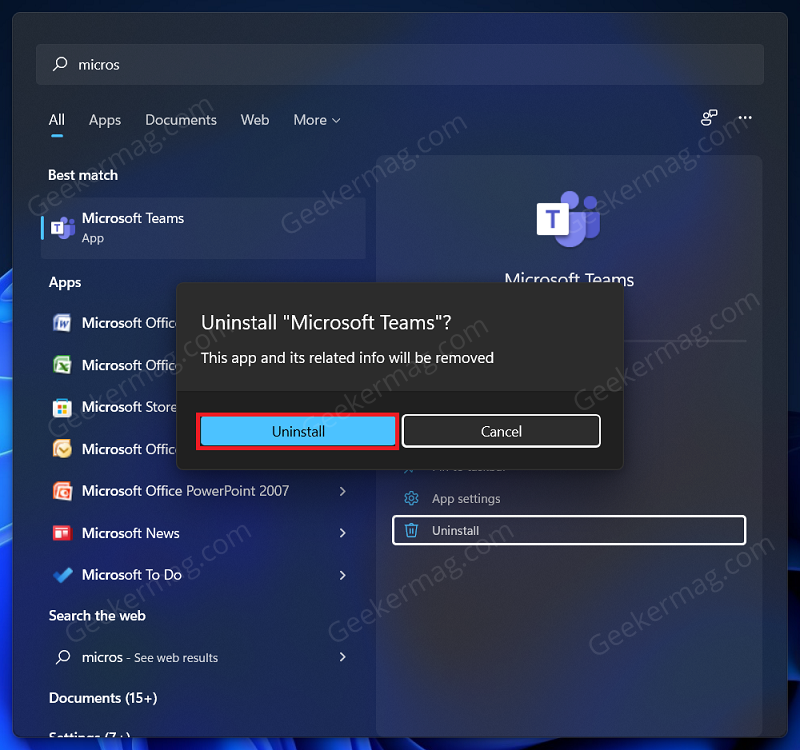Click the Microsoft Office Outlook icon

[x=62, y=449]
